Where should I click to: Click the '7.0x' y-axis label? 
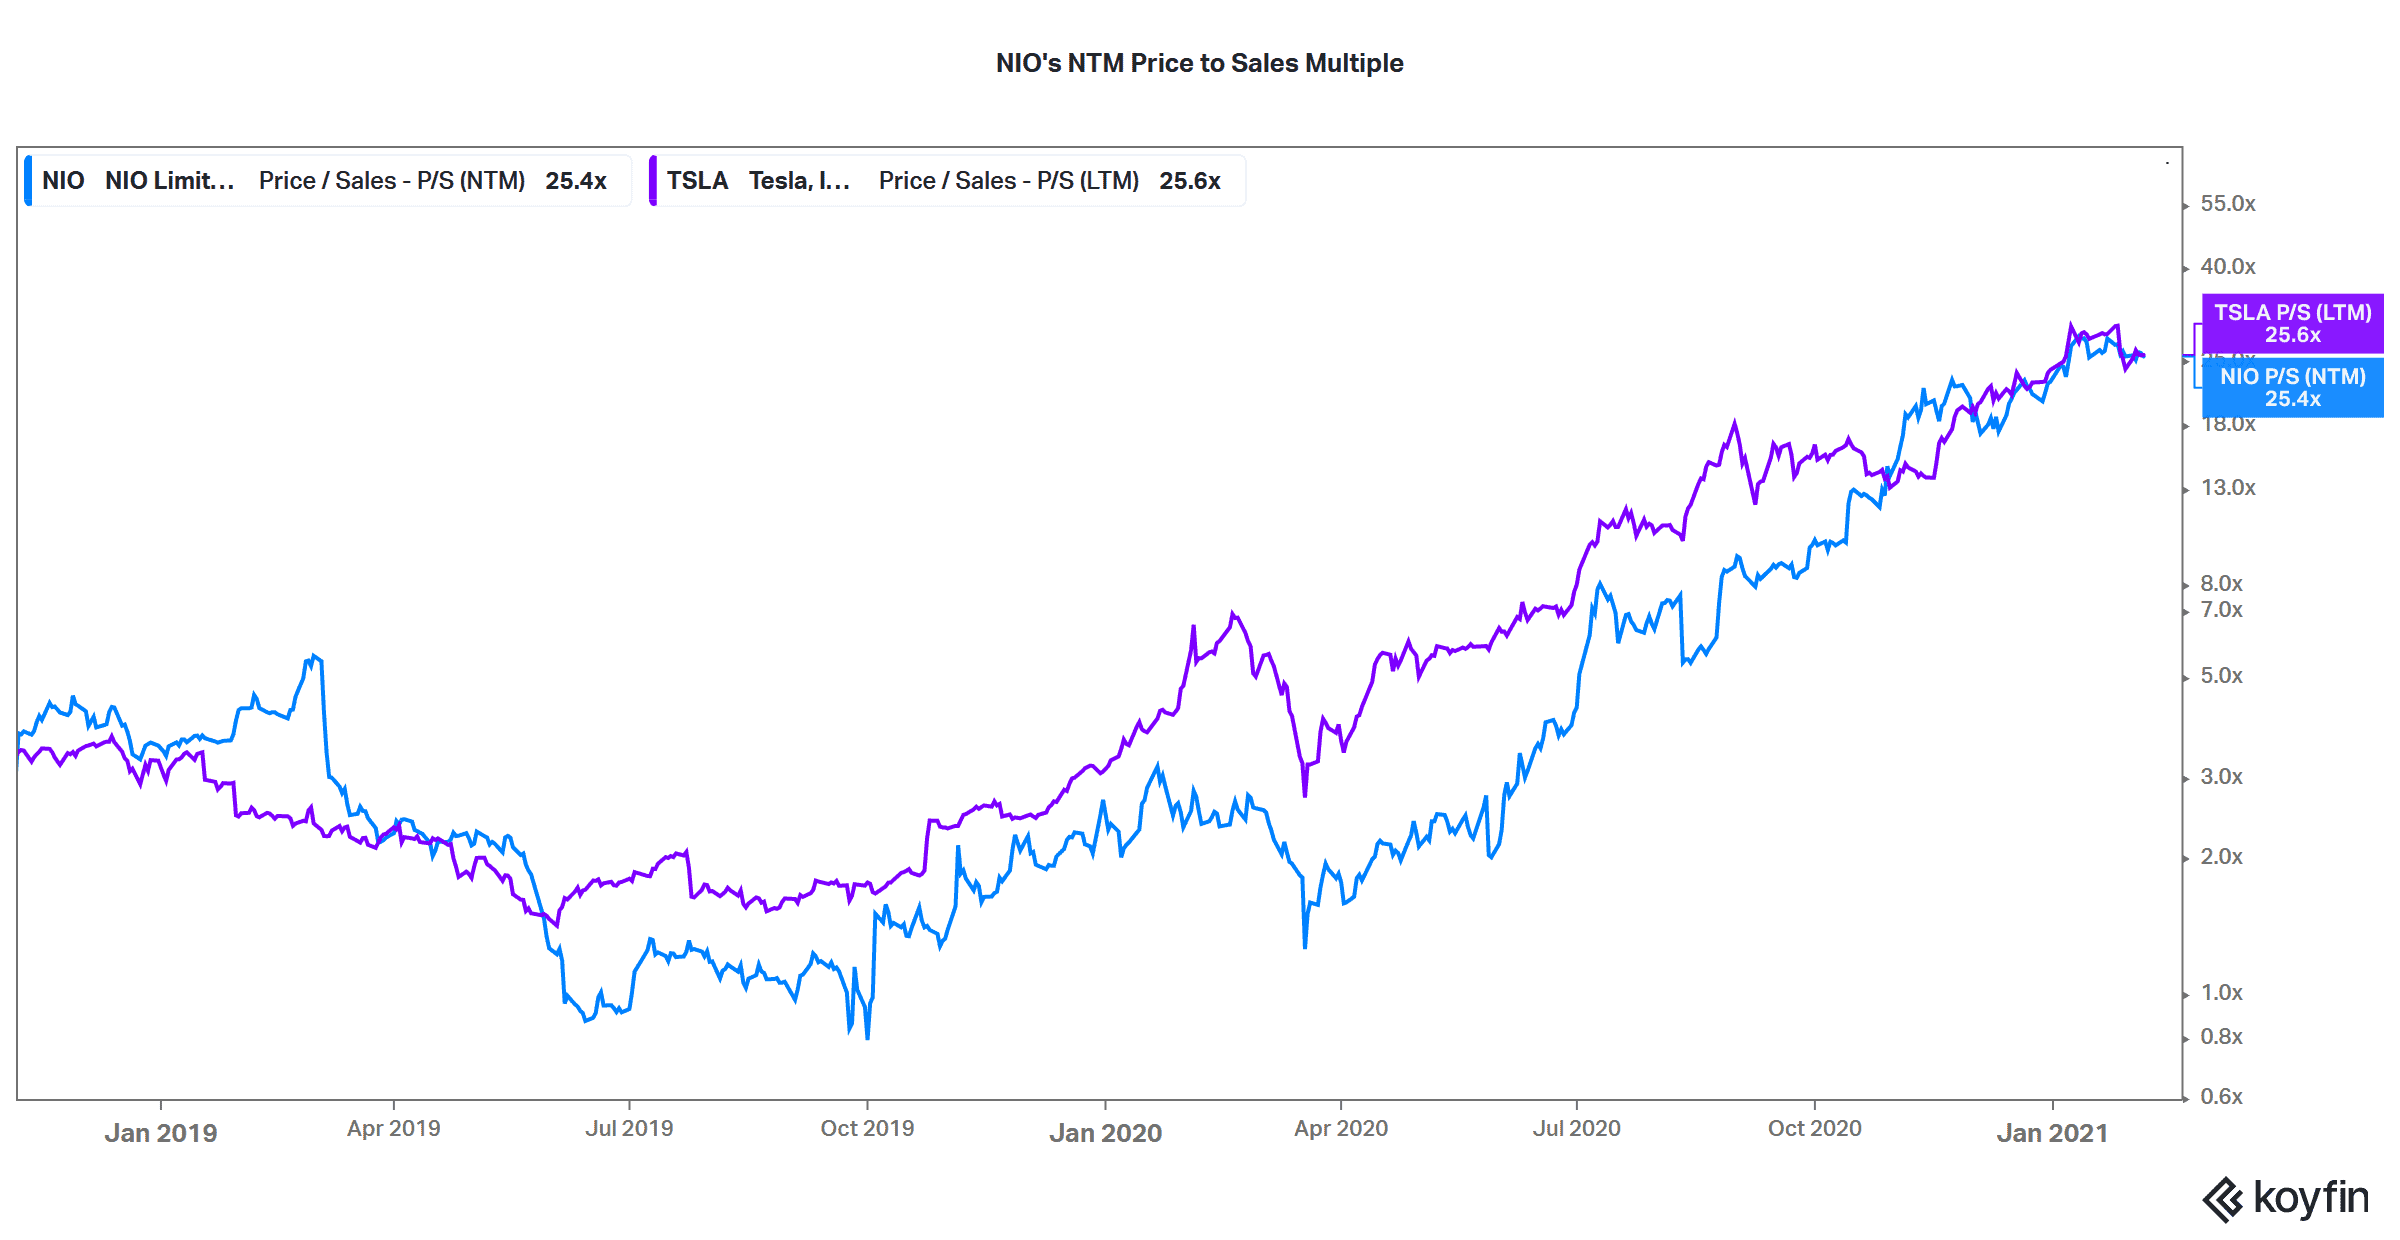pyautogui.click(x=2221, y=610)
